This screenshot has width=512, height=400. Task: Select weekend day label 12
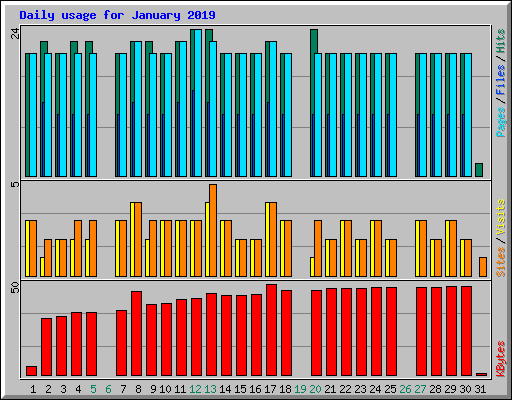coord(195,389)
